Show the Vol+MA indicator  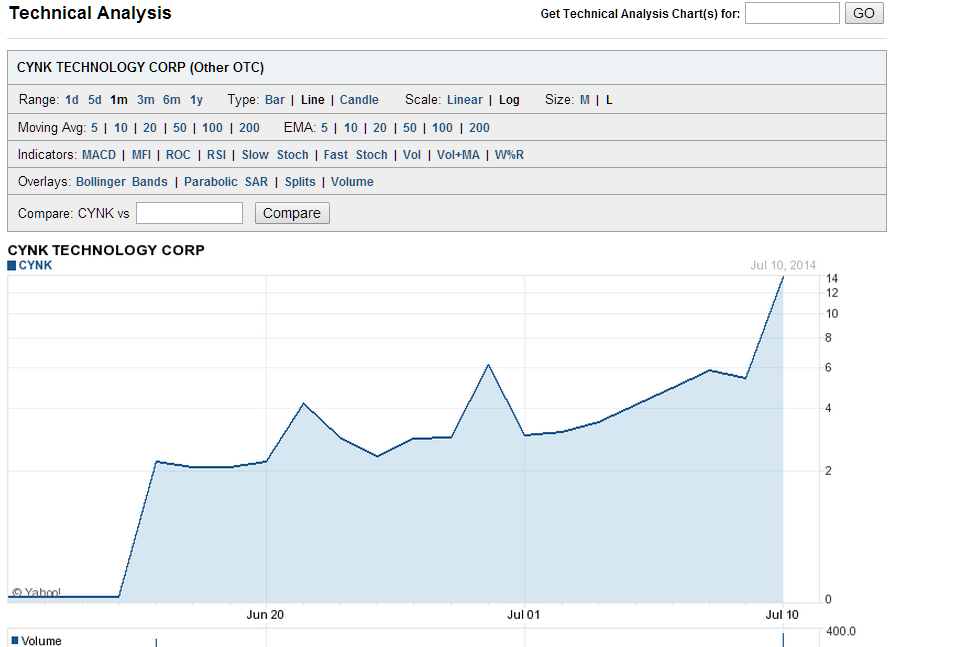458,155
